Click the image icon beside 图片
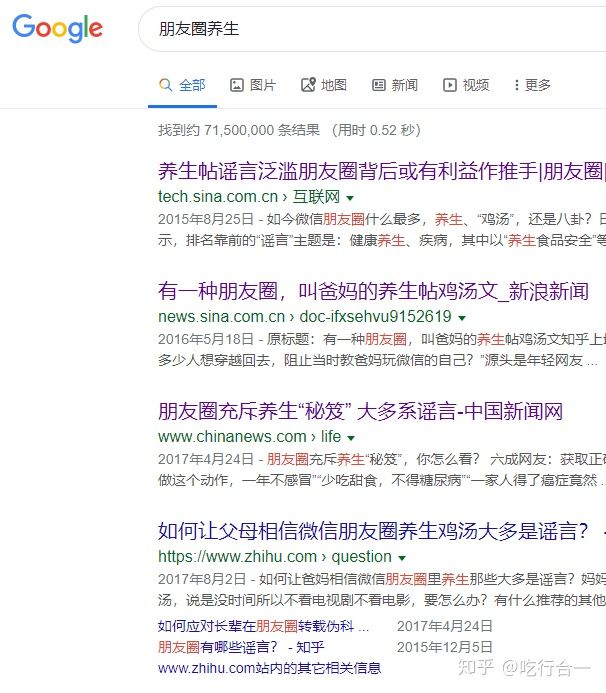The height and width of the screenshot is (693, 606). [x=237, y=85]
